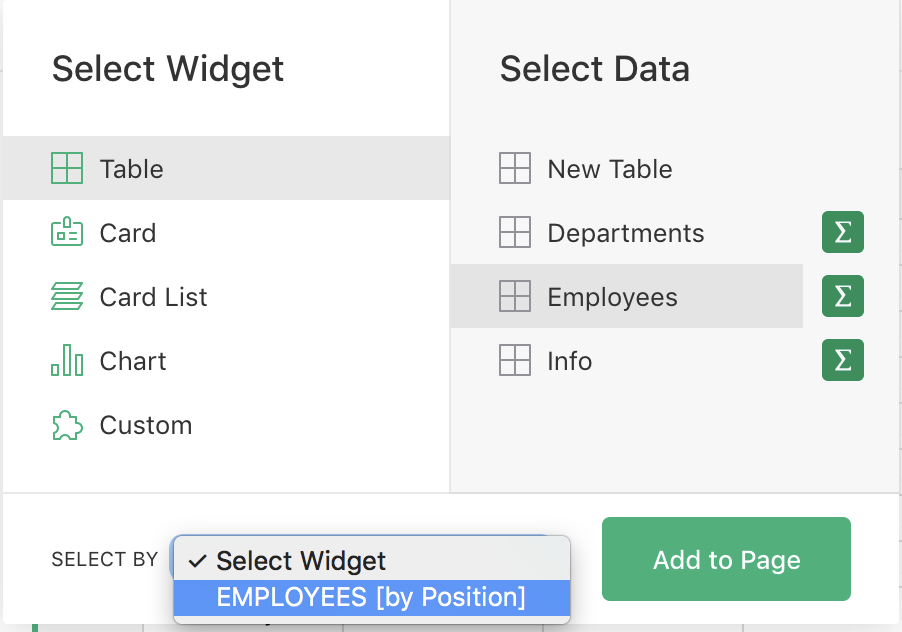Click the Card widget icon
This screenshot has height=632, width=902.
67,233
